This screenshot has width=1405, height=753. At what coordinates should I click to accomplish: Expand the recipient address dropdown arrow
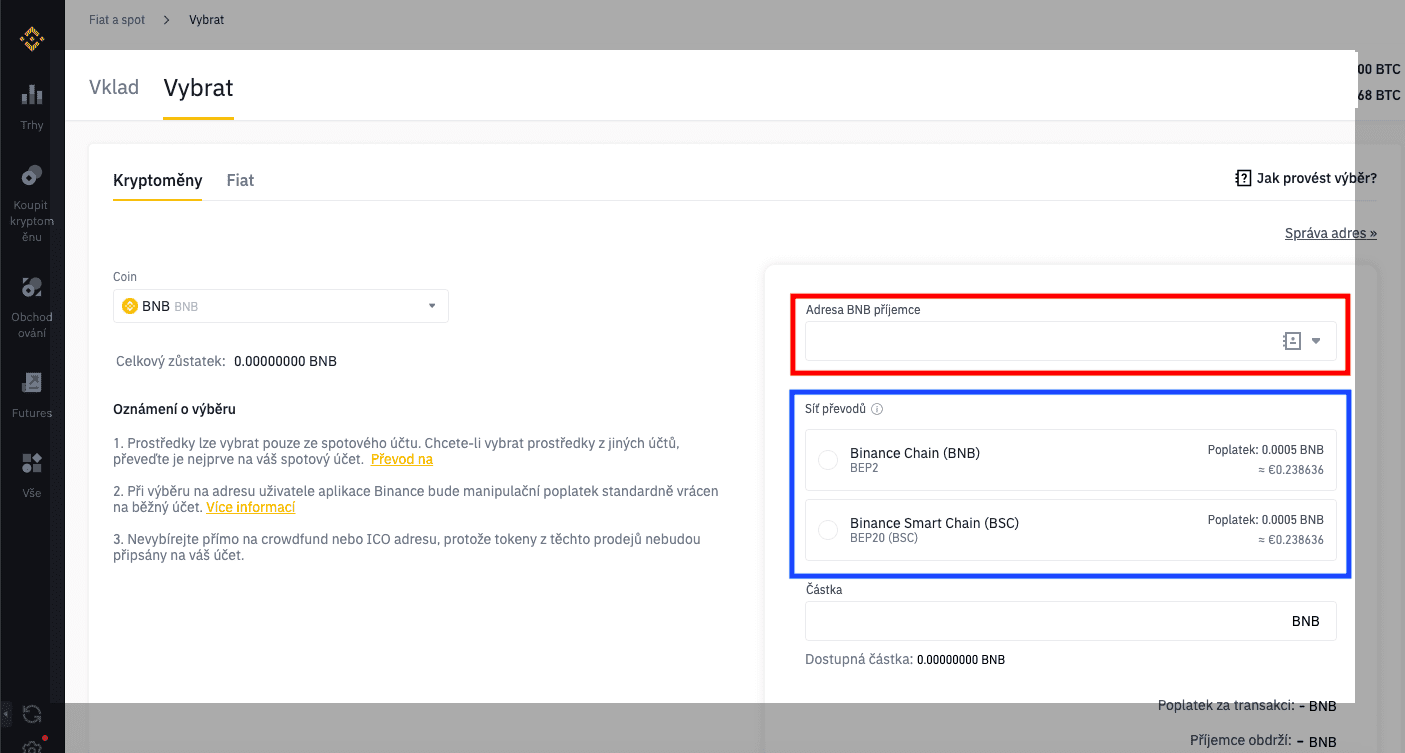point(1316,341)
